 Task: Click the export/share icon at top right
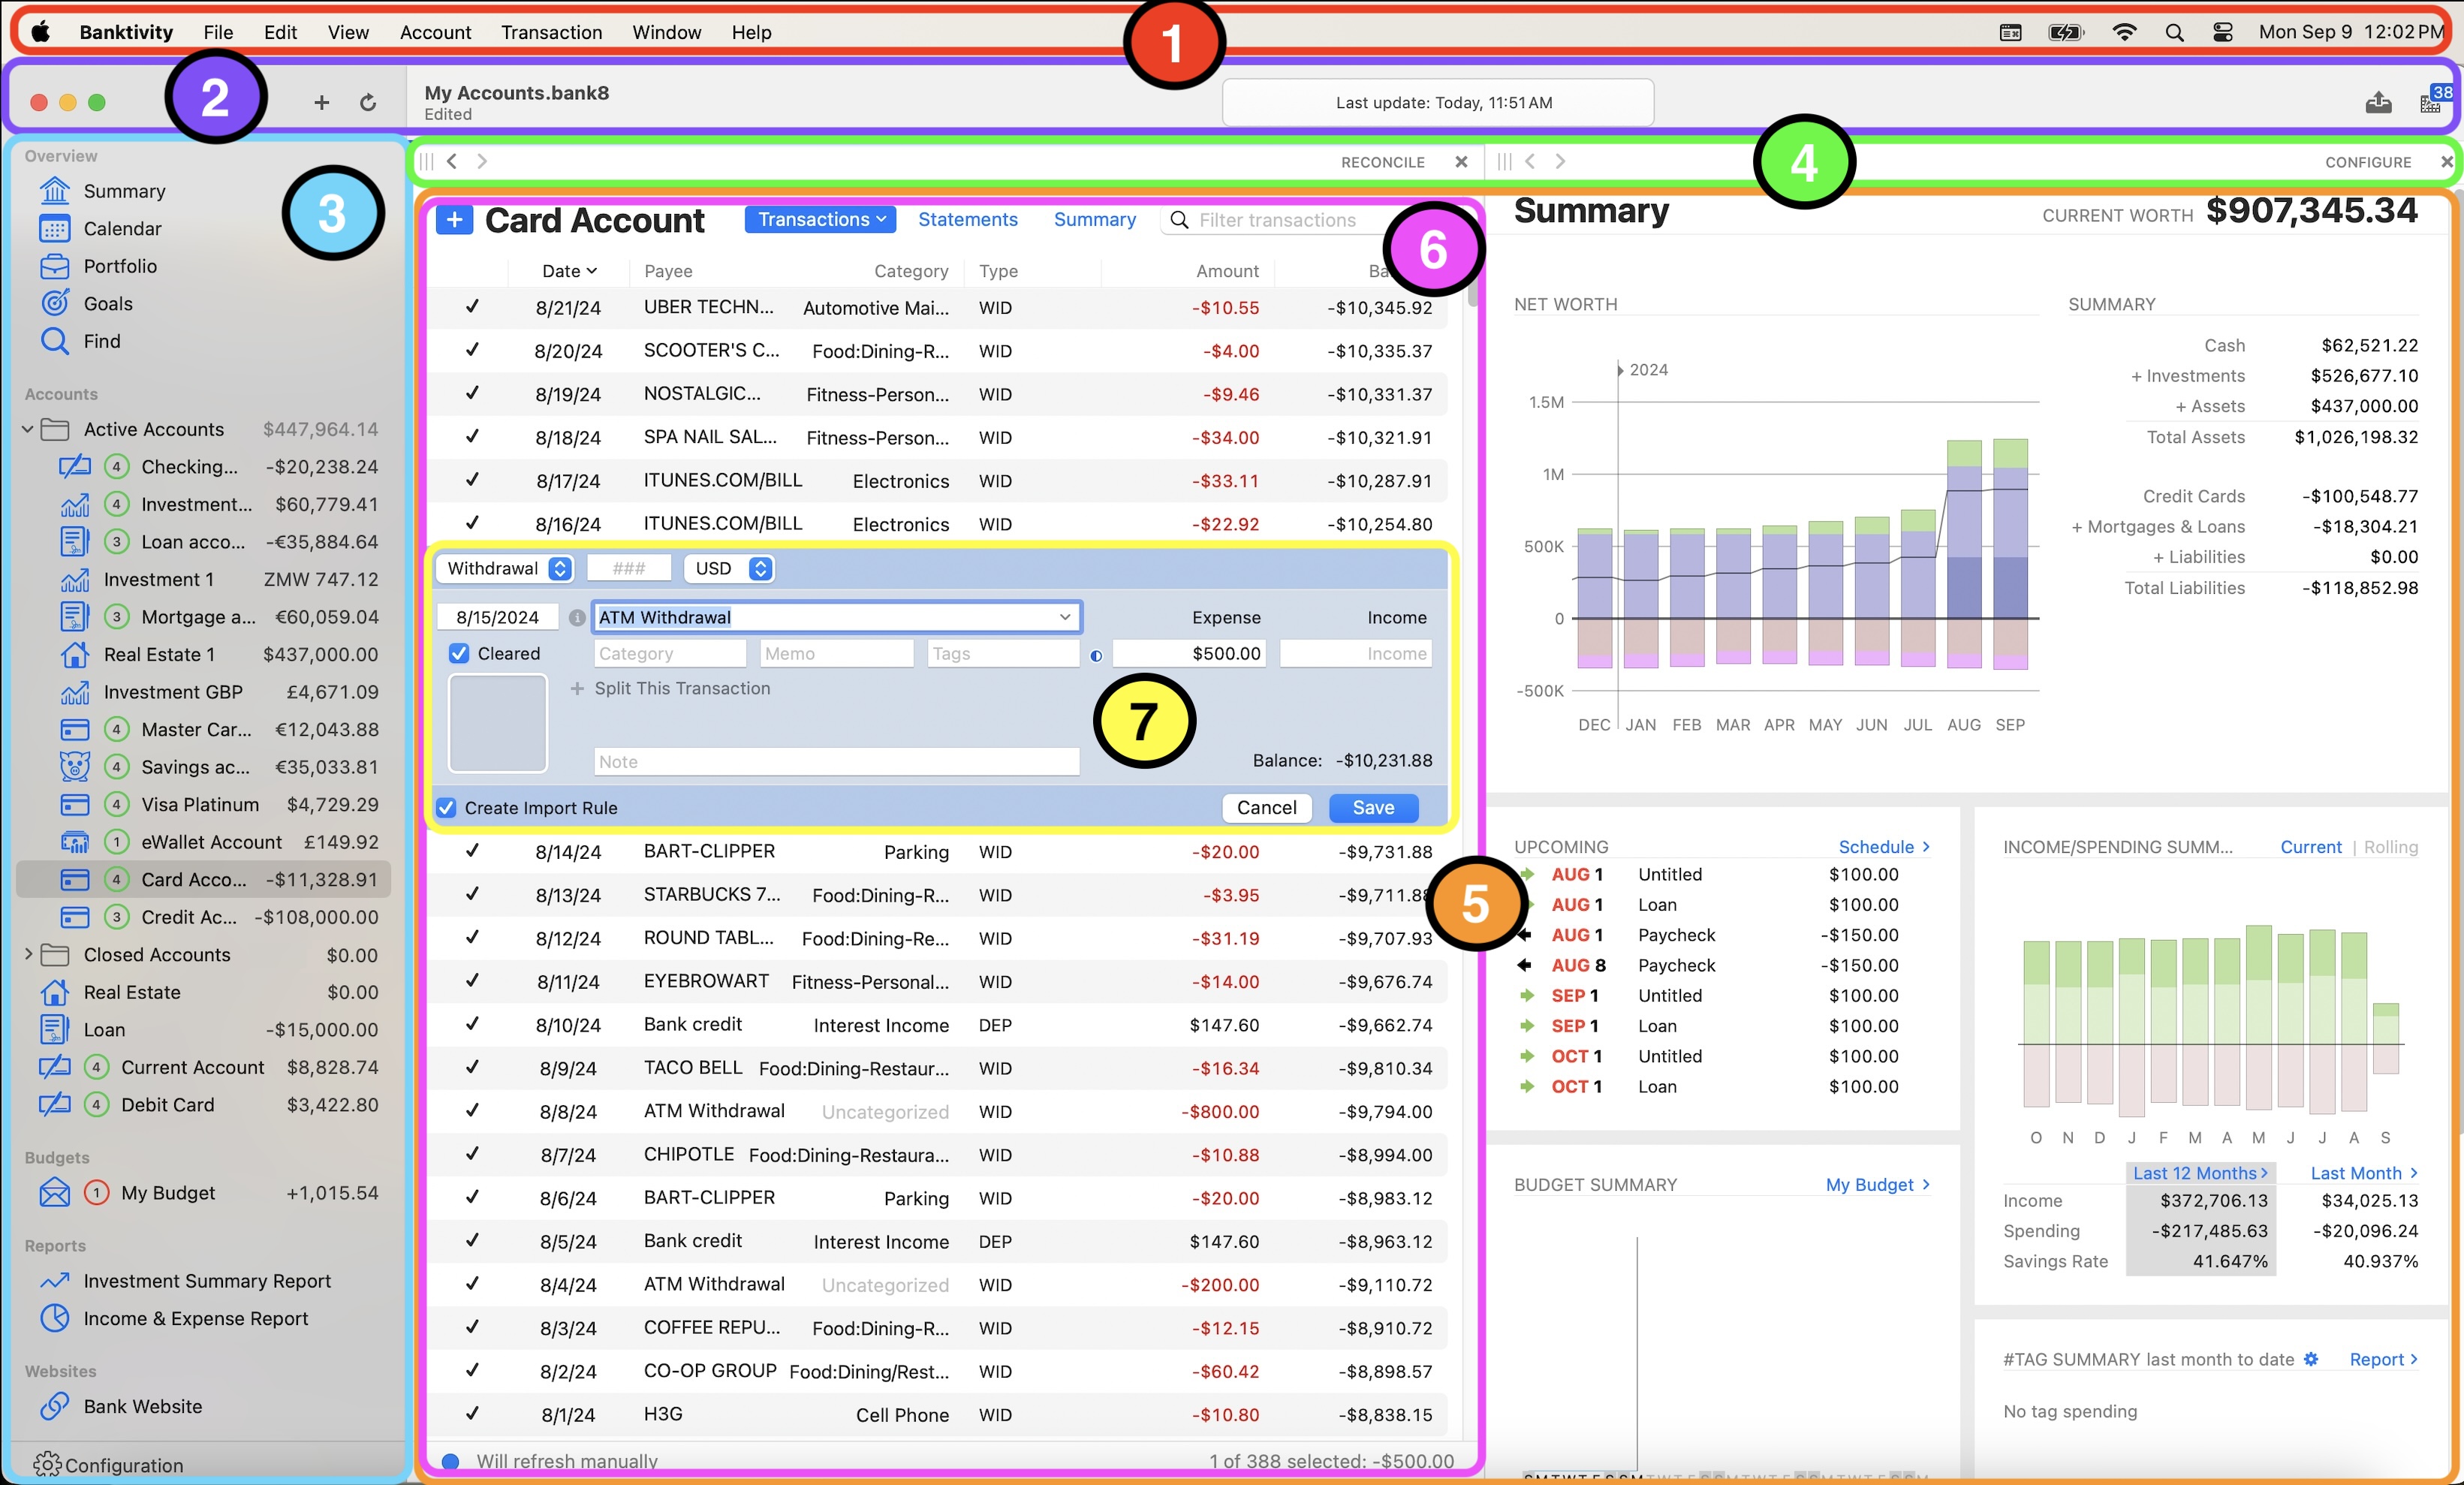[2378, 102]
